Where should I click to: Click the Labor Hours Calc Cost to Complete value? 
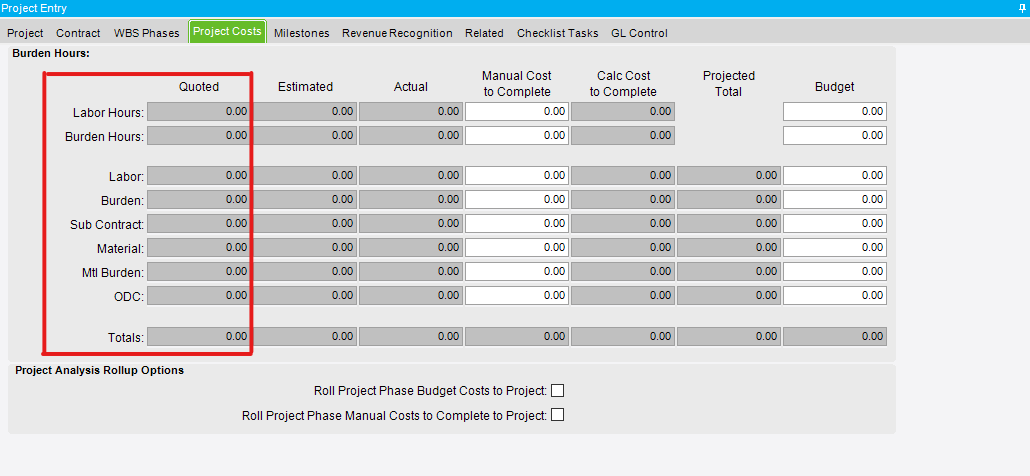pos(623,112)
